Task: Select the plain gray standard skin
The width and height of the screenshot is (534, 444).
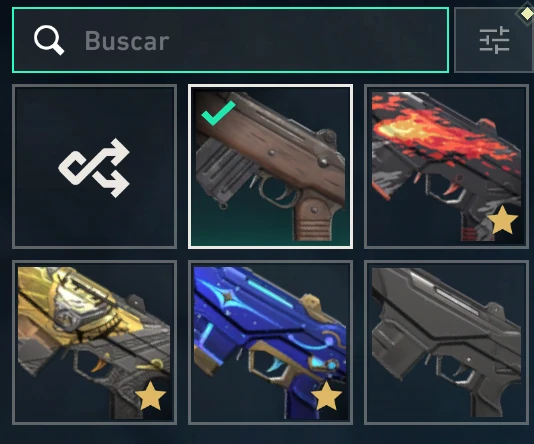Action: pos(446,343)
